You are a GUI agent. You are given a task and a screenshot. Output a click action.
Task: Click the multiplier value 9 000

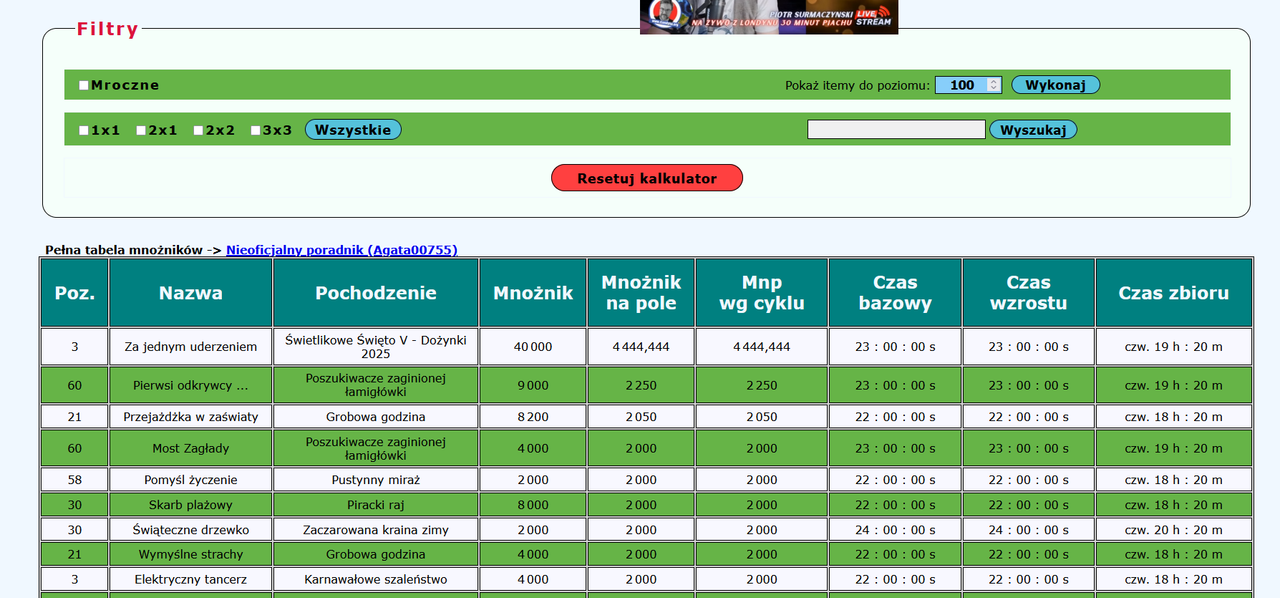click(x=533, y=385)
